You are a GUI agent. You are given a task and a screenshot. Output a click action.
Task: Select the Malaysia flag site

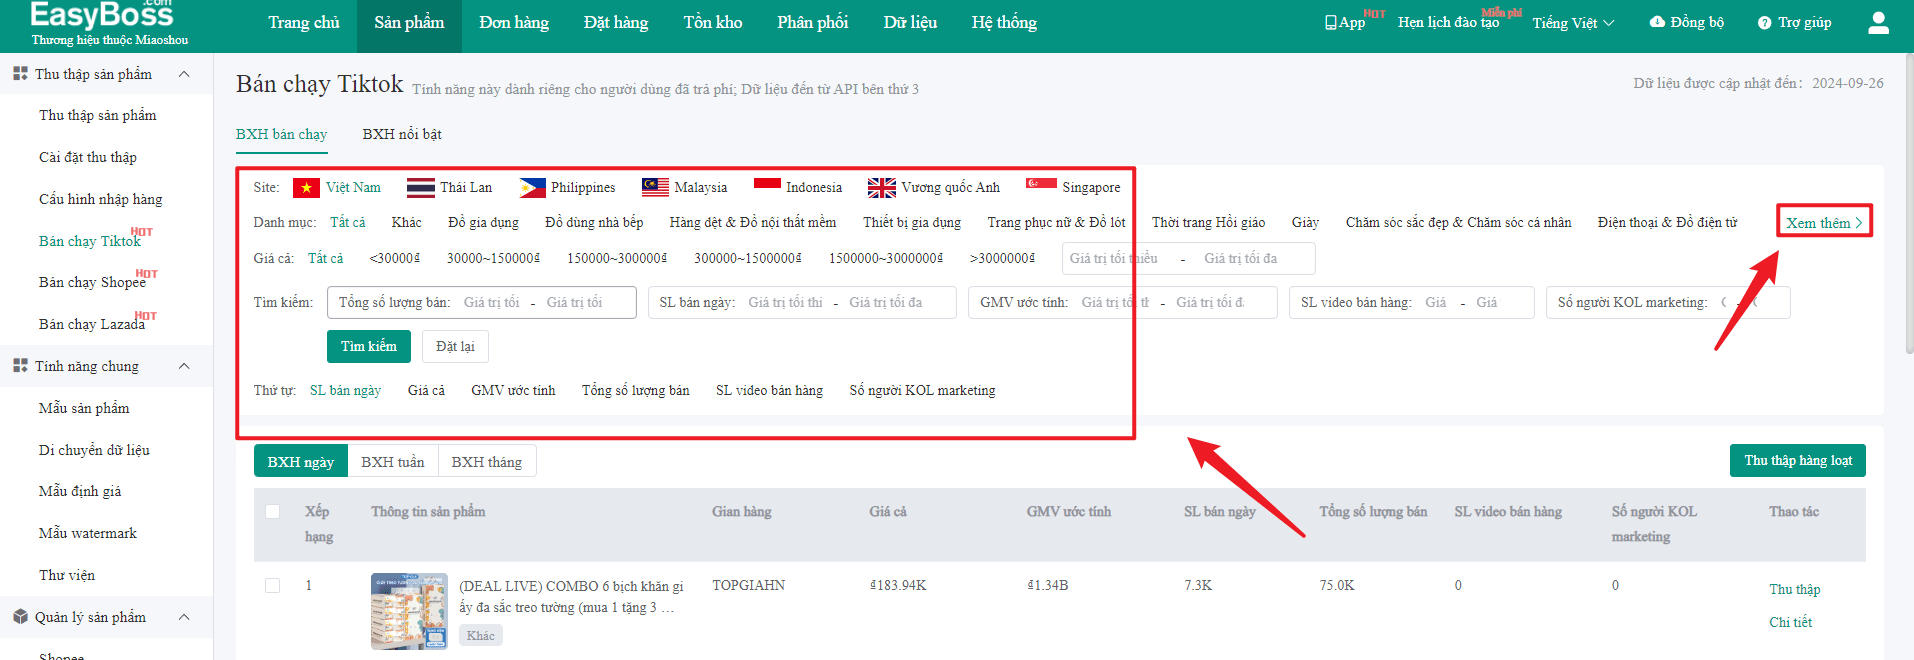[655, 188]
